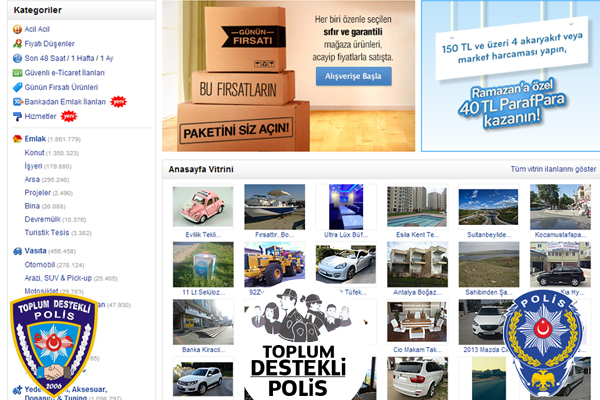The width and height of the screenshot is (600, 400).
Task: Go to Turistik Tesis listings
Action: [44, 231]
